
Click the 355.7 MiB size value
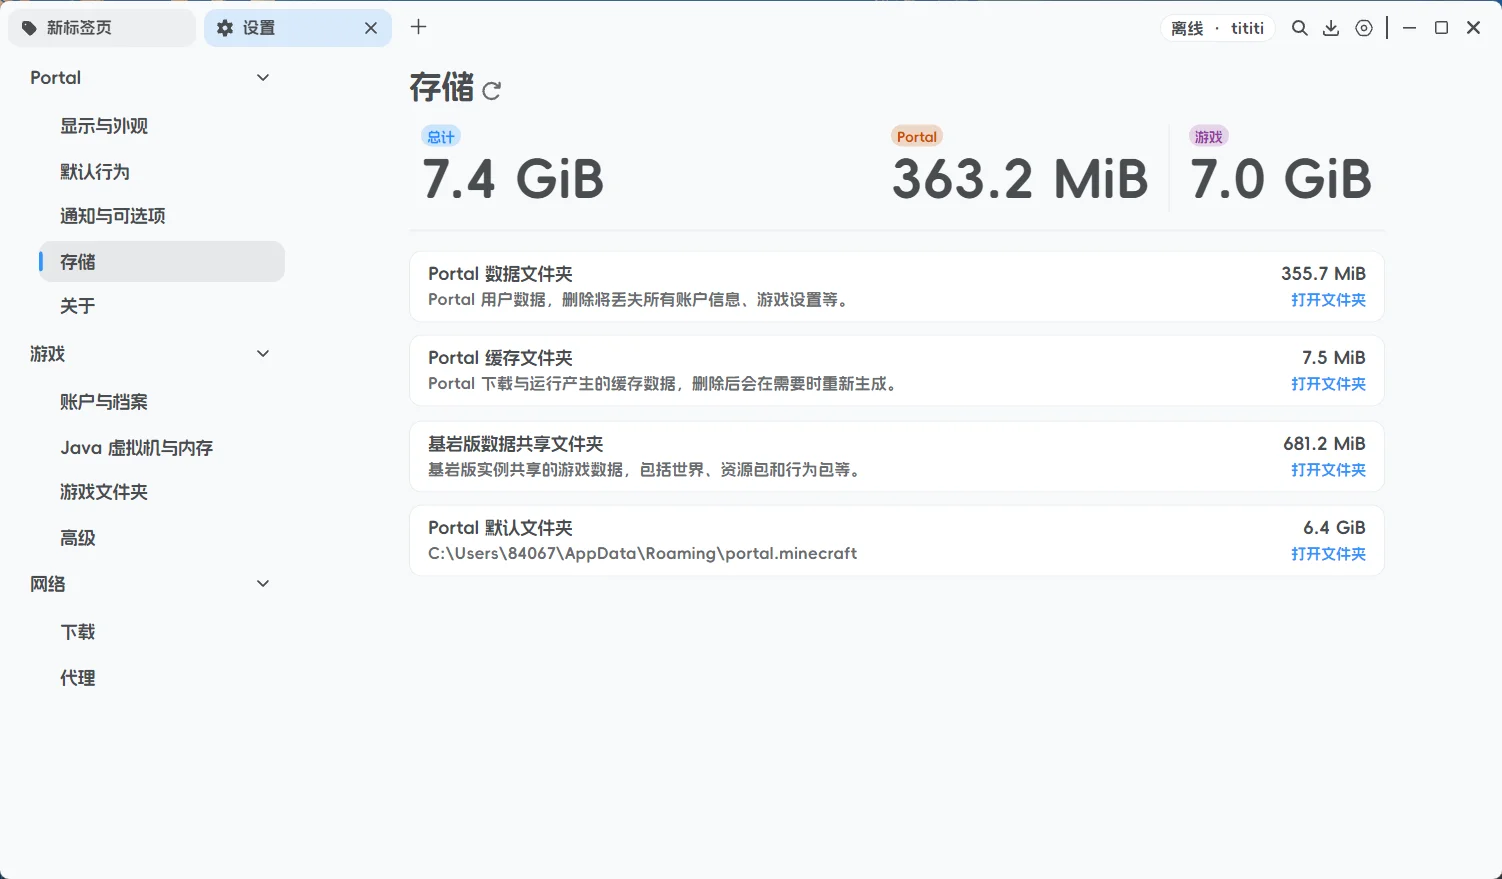[1323, 274]
